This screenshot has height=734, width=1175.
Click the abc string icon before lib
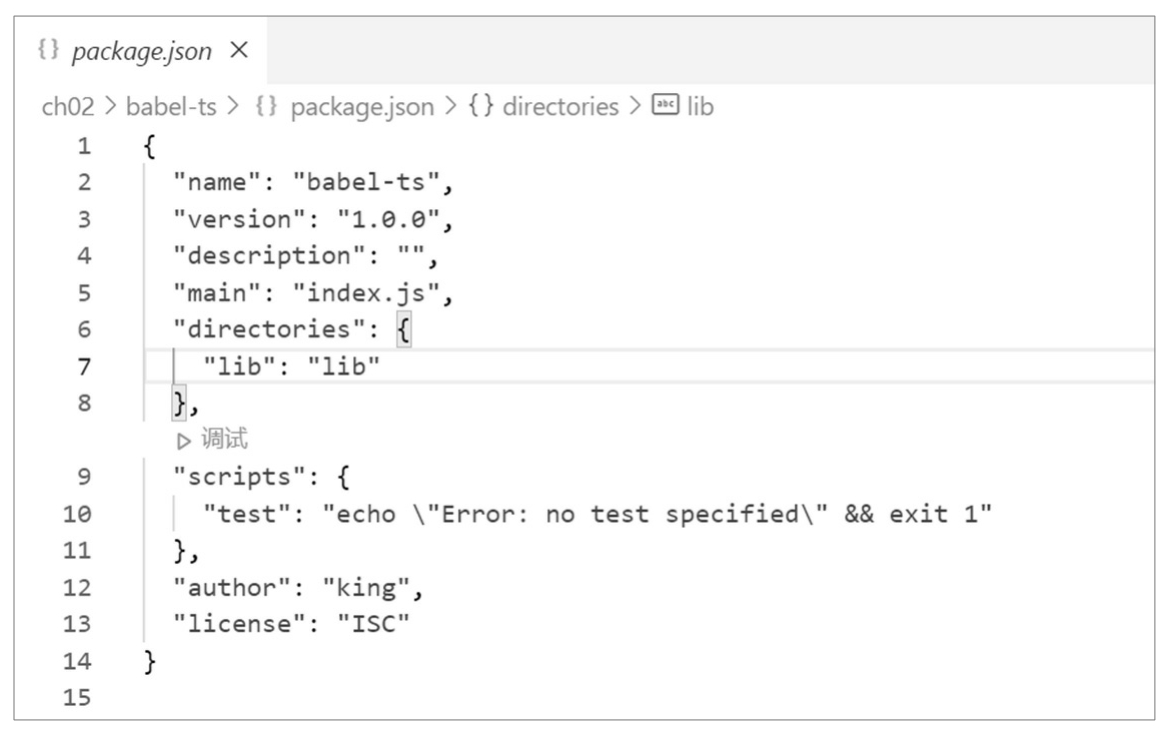click(665, 104)
